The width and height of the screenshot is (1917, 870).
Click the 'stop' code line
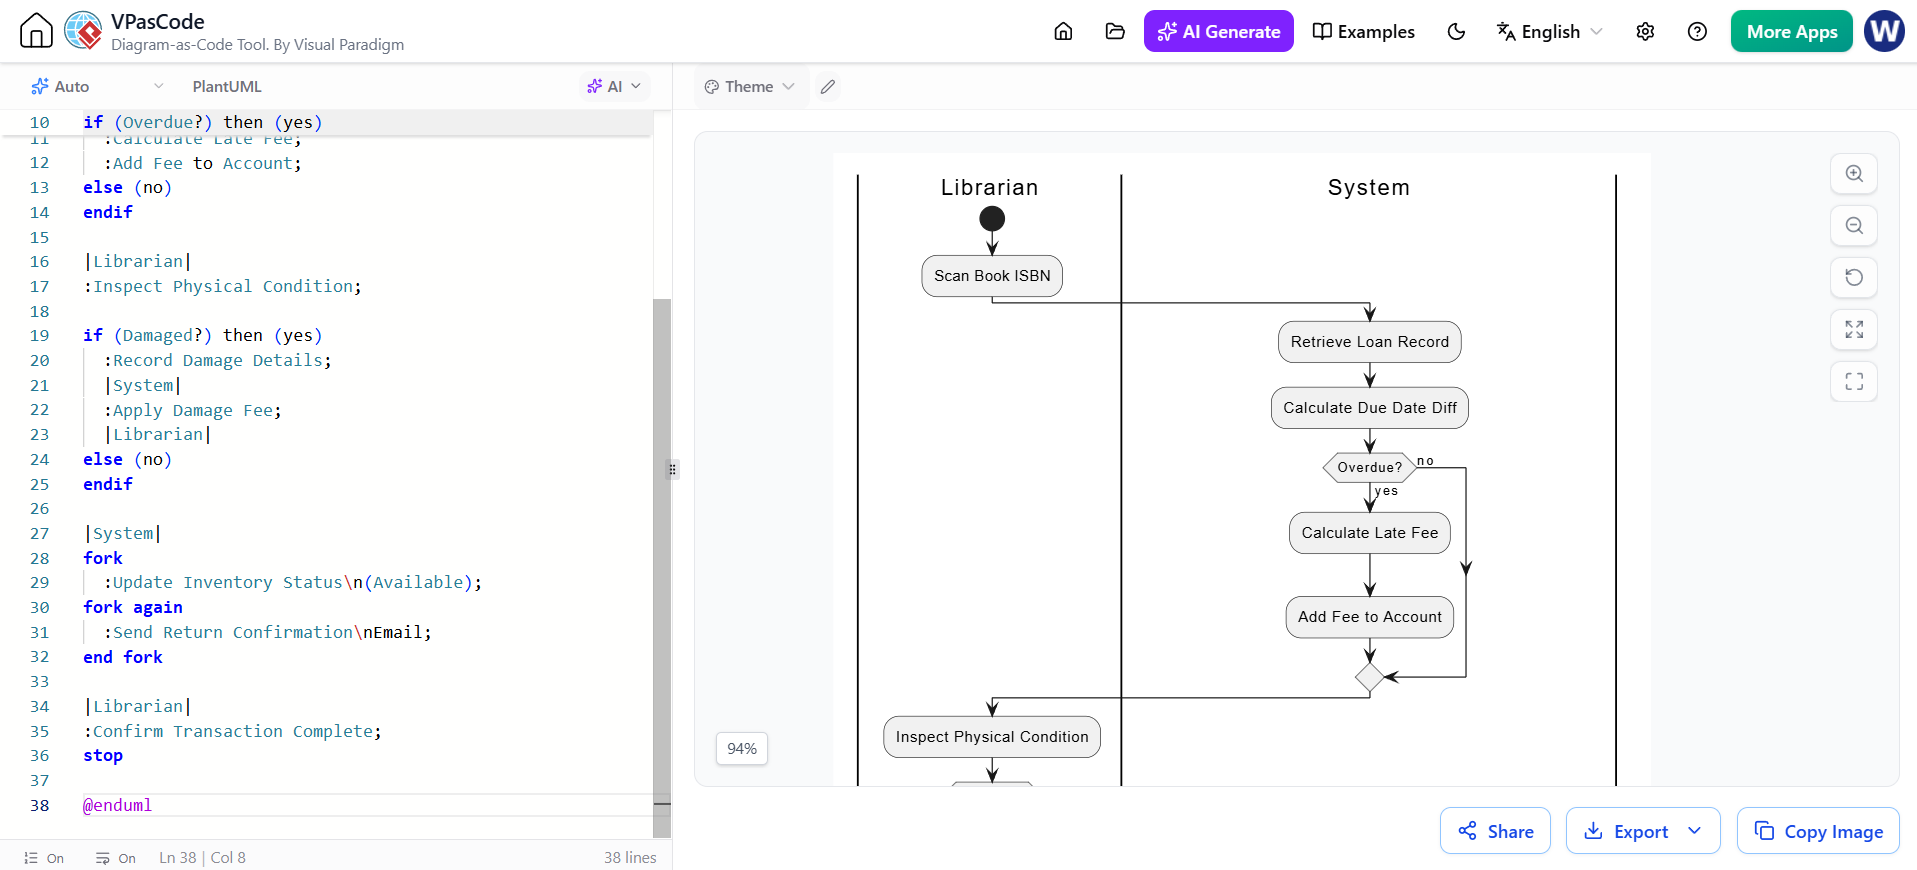click(103, 755)
